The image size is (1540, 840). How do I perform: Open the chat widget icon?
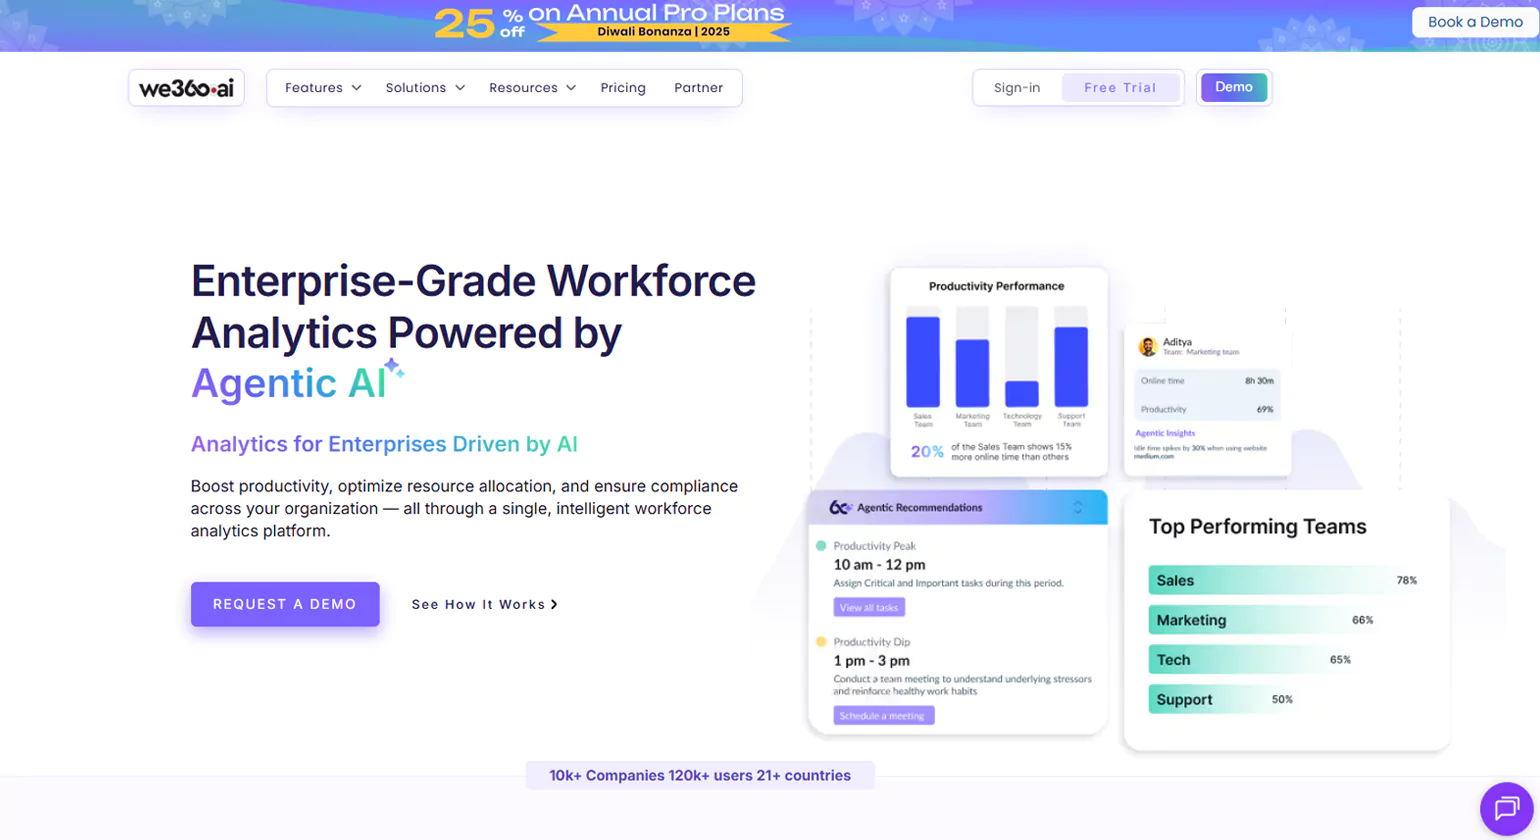click(1506, 808)
